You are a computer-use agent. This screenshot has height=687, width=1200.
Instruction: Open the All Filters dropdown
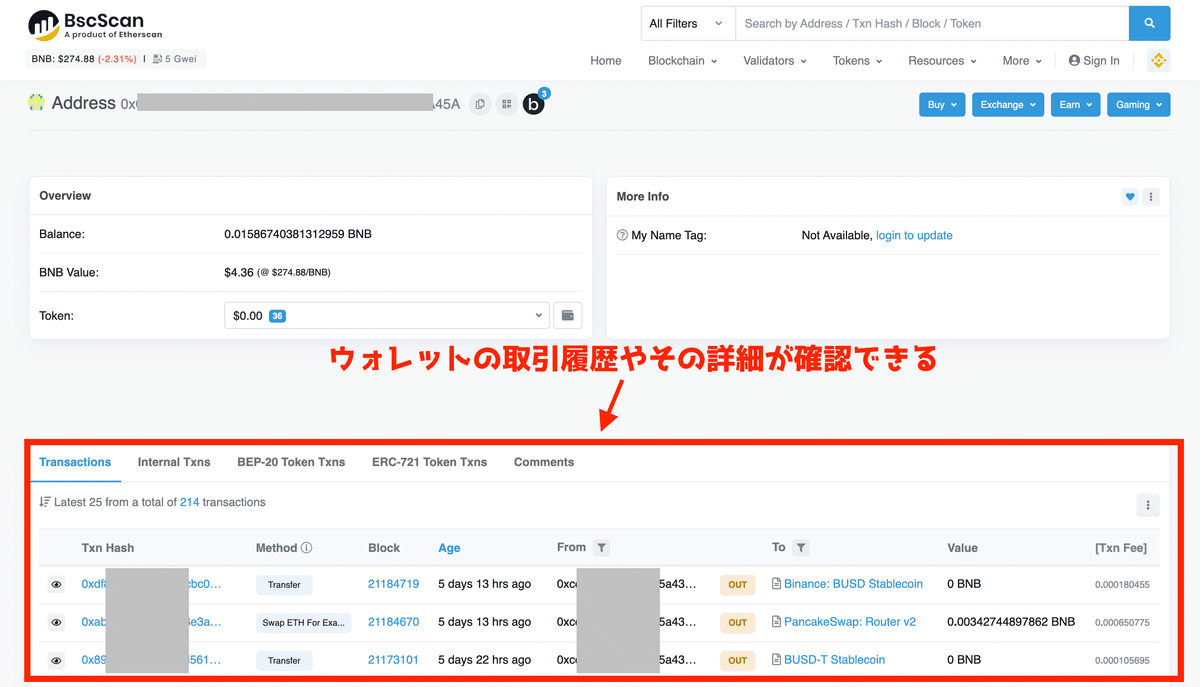click(687, 23)
